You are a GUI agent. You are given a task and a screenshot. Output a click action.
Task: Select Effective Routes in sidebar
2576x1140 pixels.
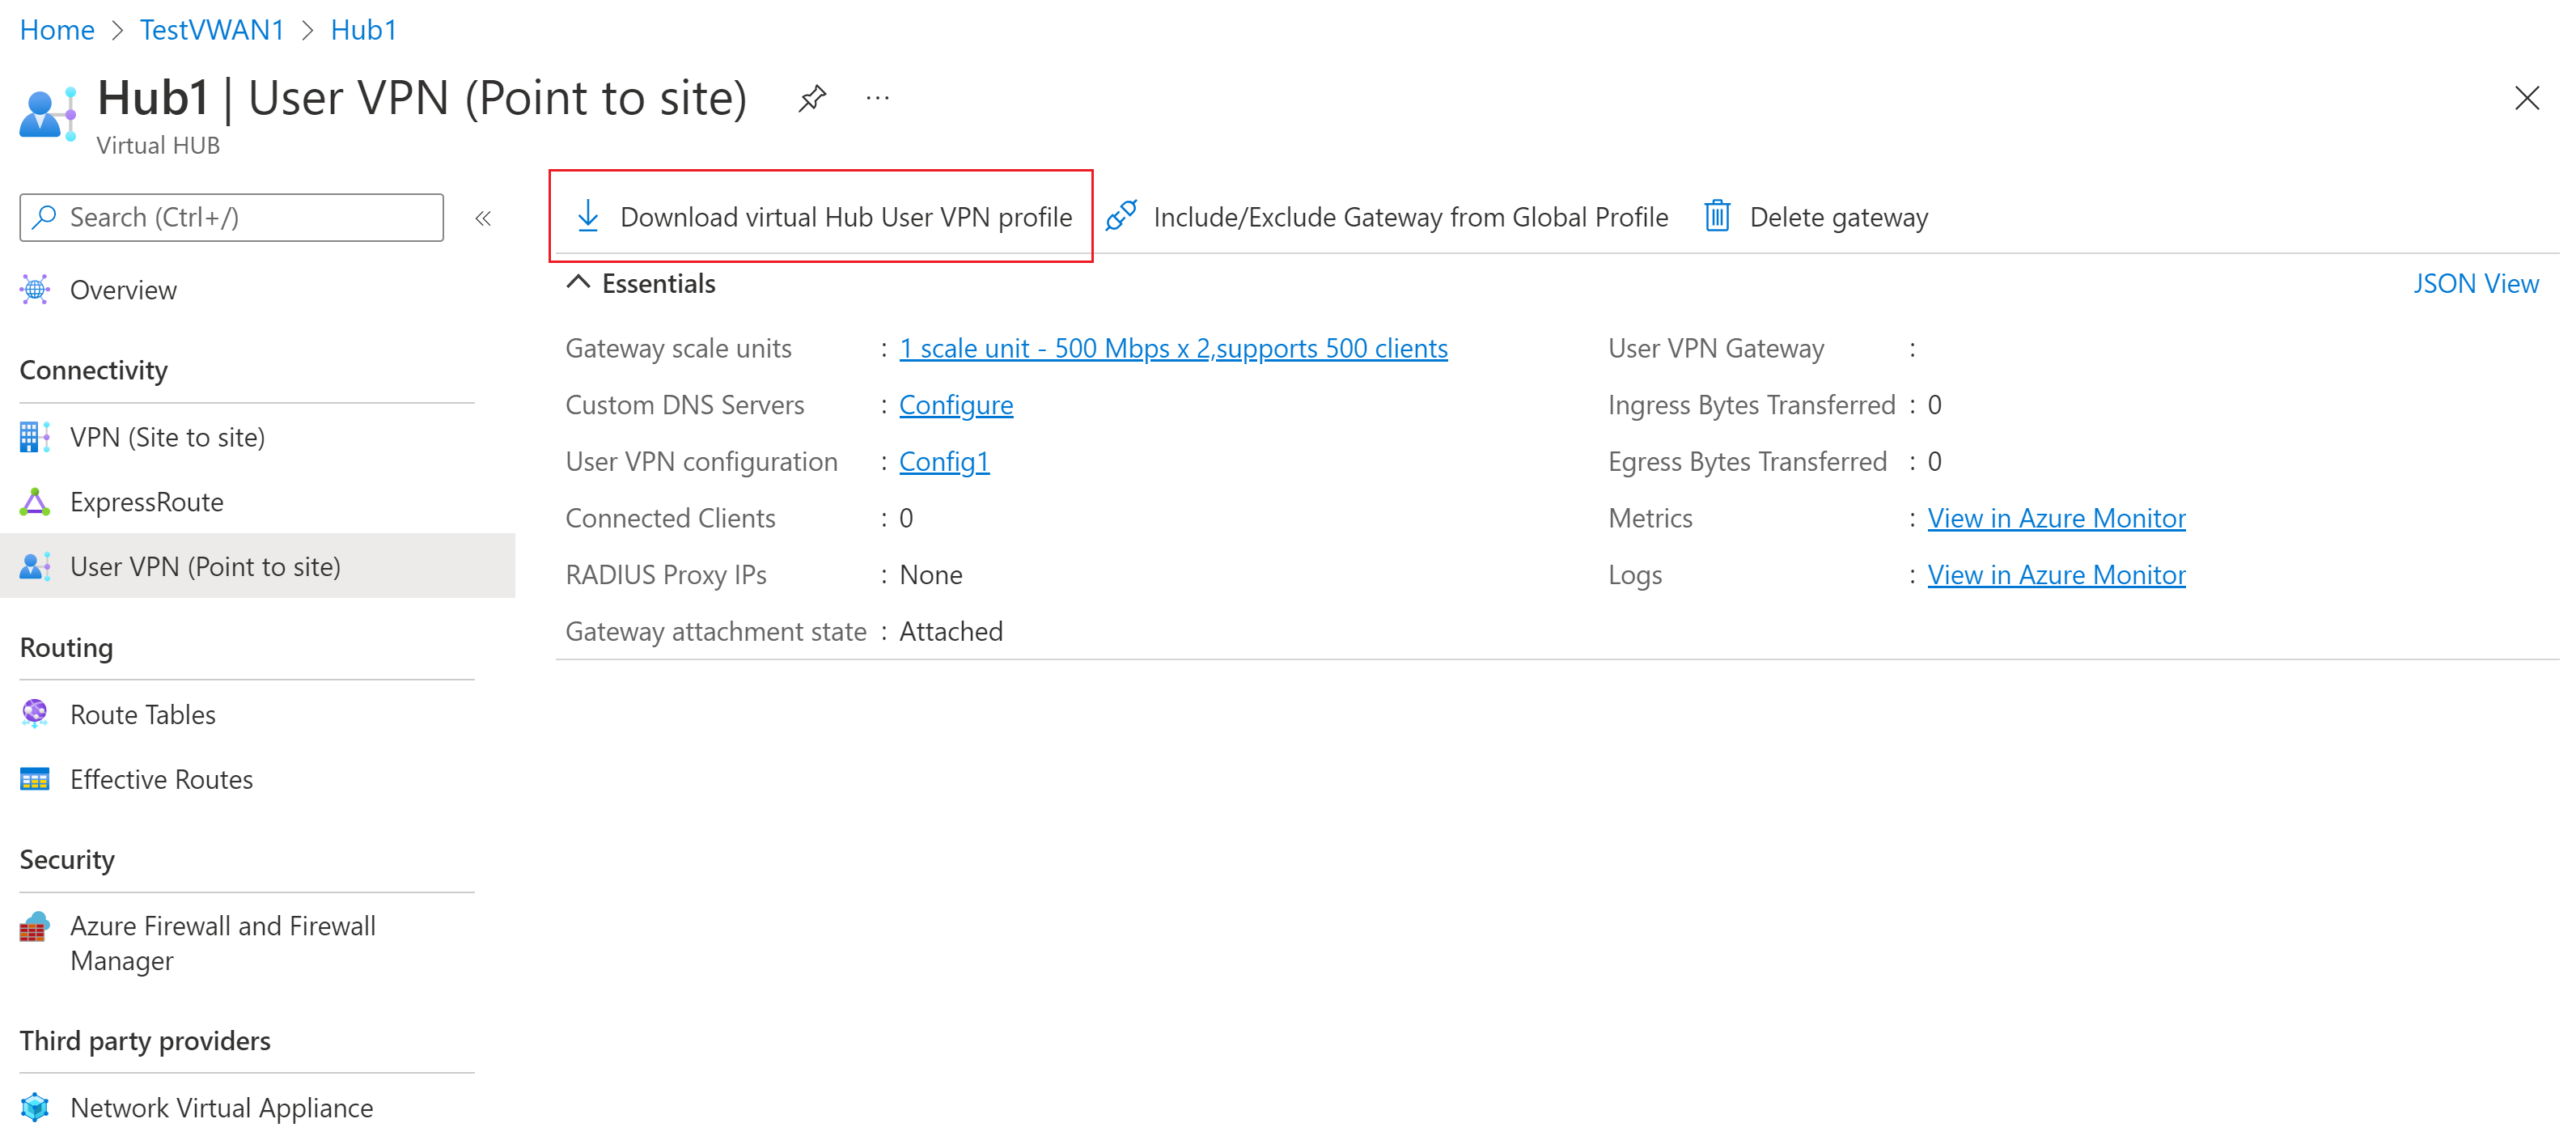161,779
